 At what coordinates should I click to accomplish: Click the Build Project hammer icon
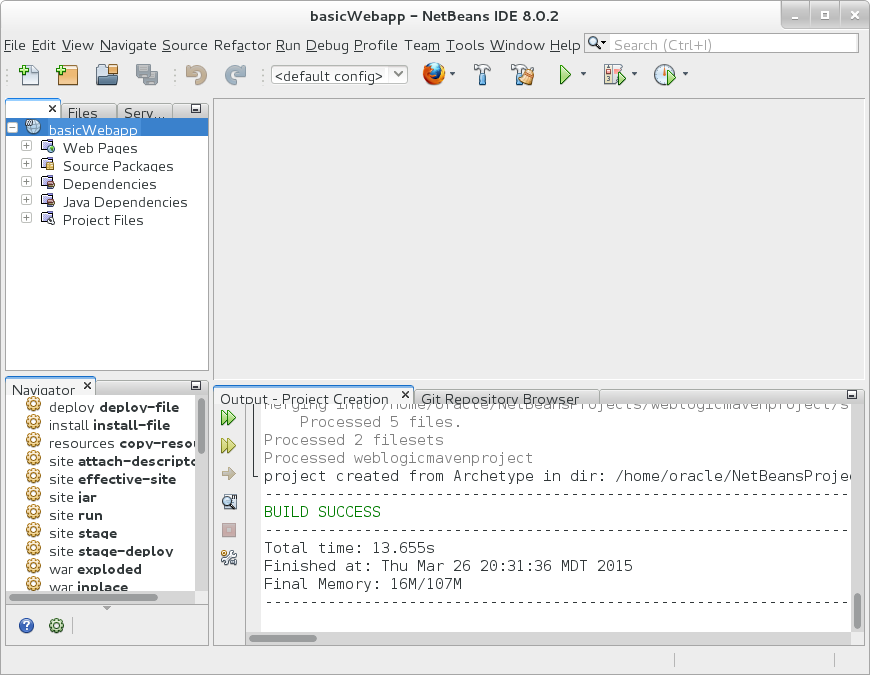pyautogui.click(x=482, y=75)
